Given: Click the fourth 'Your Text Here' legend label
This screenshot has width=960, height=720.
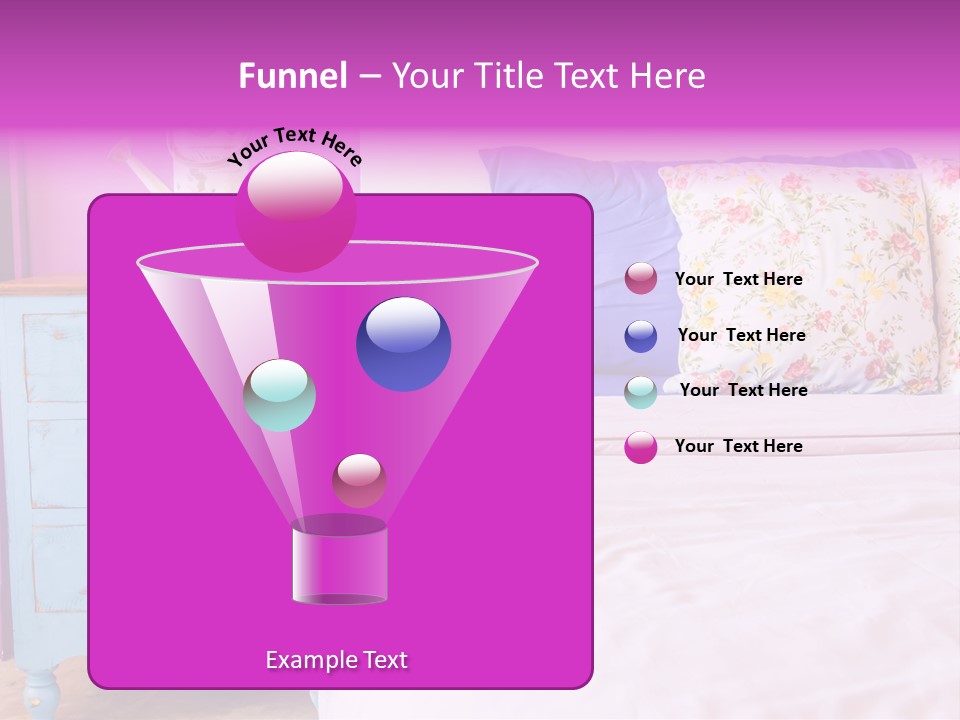Looking at the screenshot, I should pyautogui.click(x=740, y=446).
